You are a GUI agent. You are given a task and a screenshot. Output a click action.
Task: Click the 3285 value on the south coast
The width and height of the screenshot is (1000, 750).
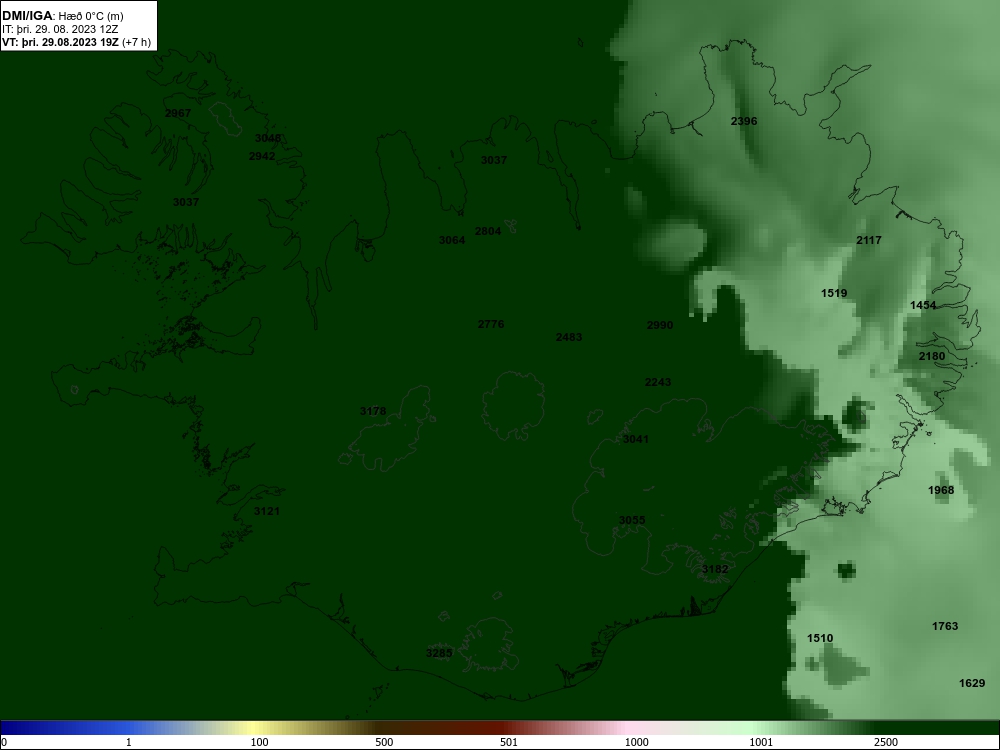tap(439, 653)
